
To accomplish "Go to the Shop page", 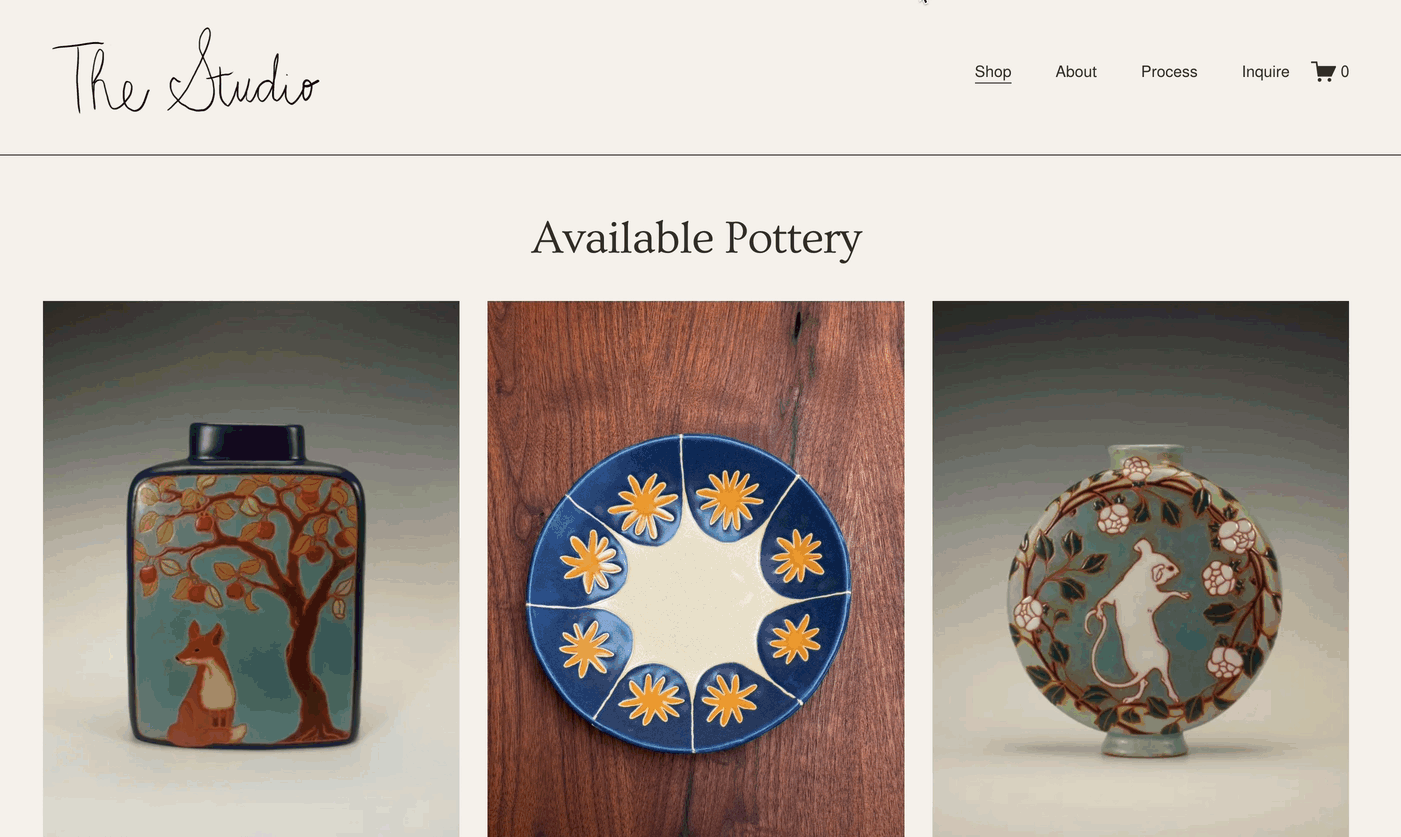I will click(993, 72).
